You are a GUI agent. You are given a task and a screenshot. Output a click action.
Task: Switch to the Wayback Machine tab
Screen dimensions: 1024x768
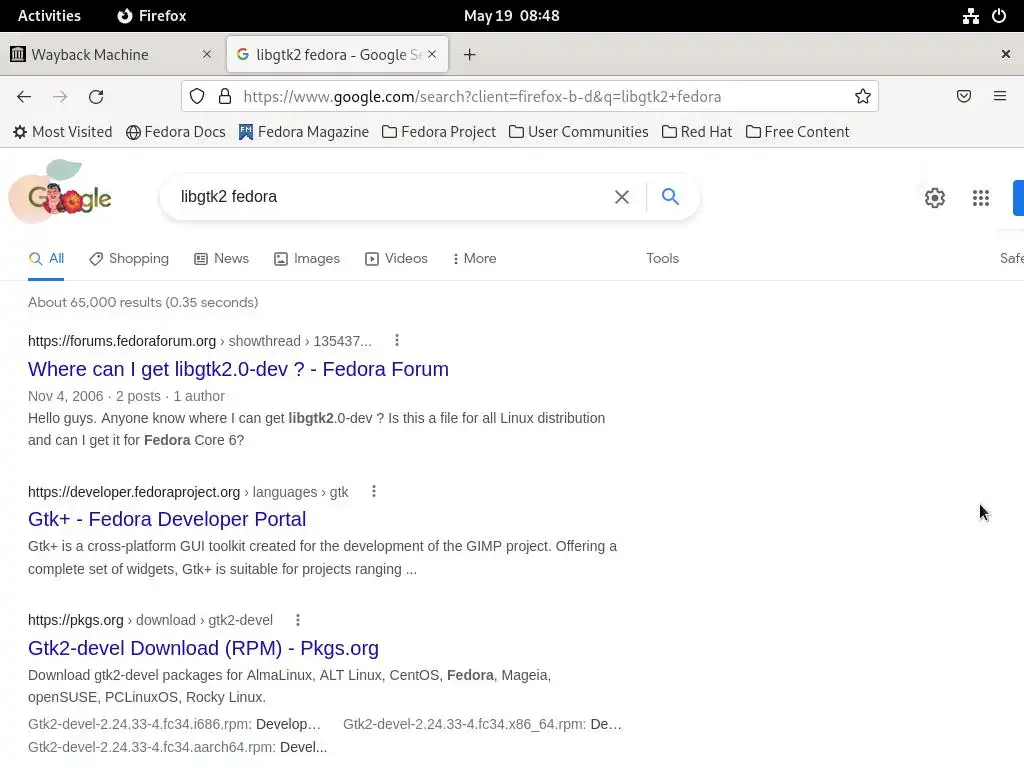[112, 54]
